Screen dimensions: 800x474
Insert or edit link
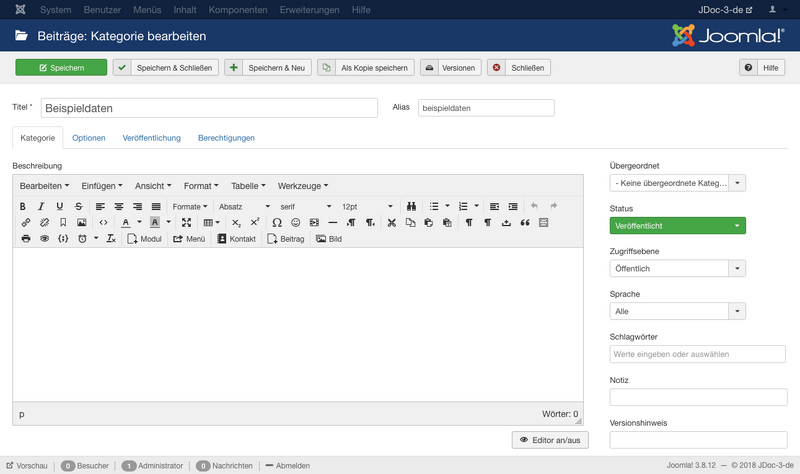pyautogui.click(x=26, y=222)
